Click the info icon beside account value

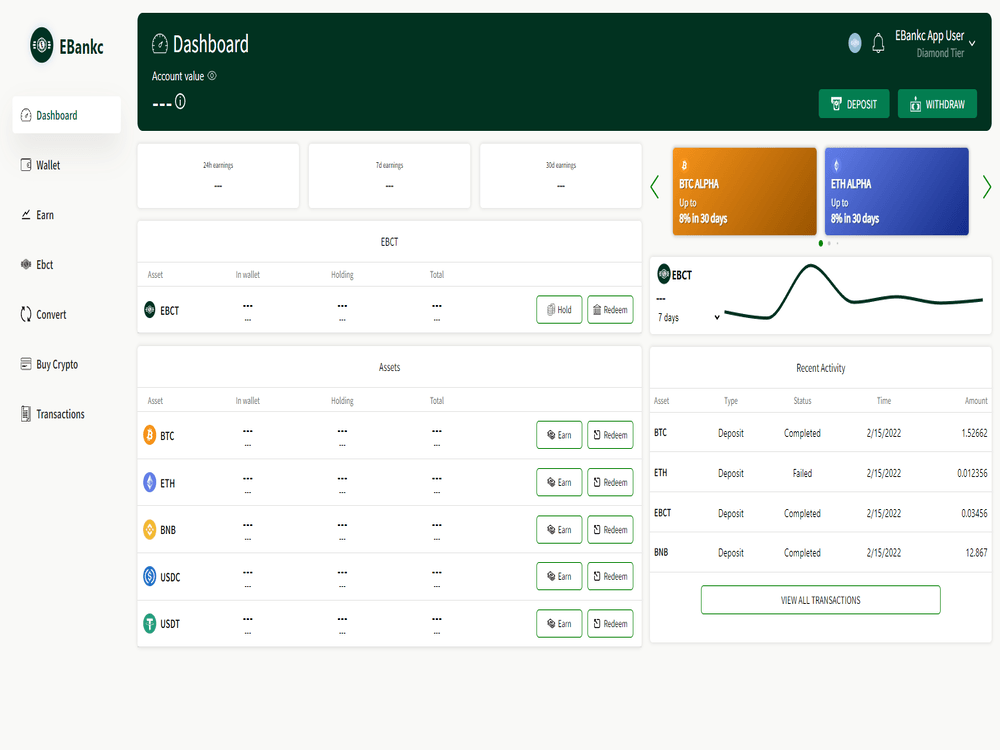tap(180, 101)
